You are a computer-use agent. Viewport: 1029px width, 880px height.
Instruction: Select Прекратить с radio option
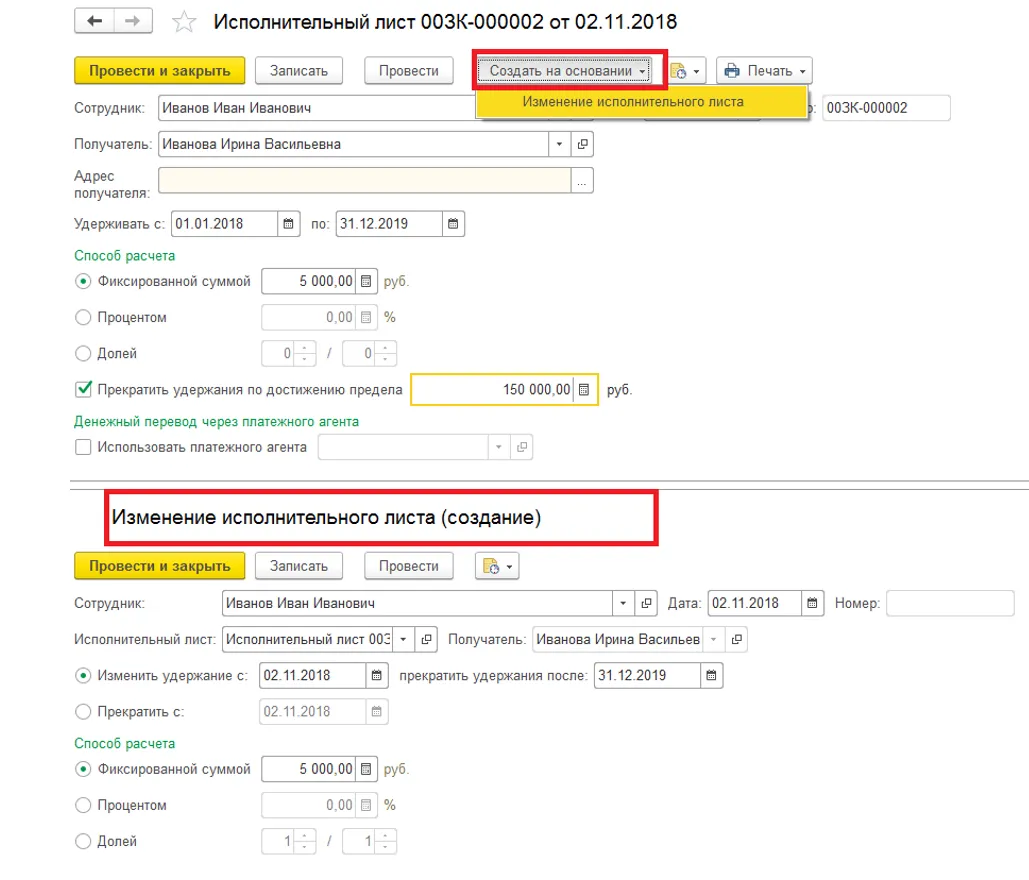coord(84,712)
